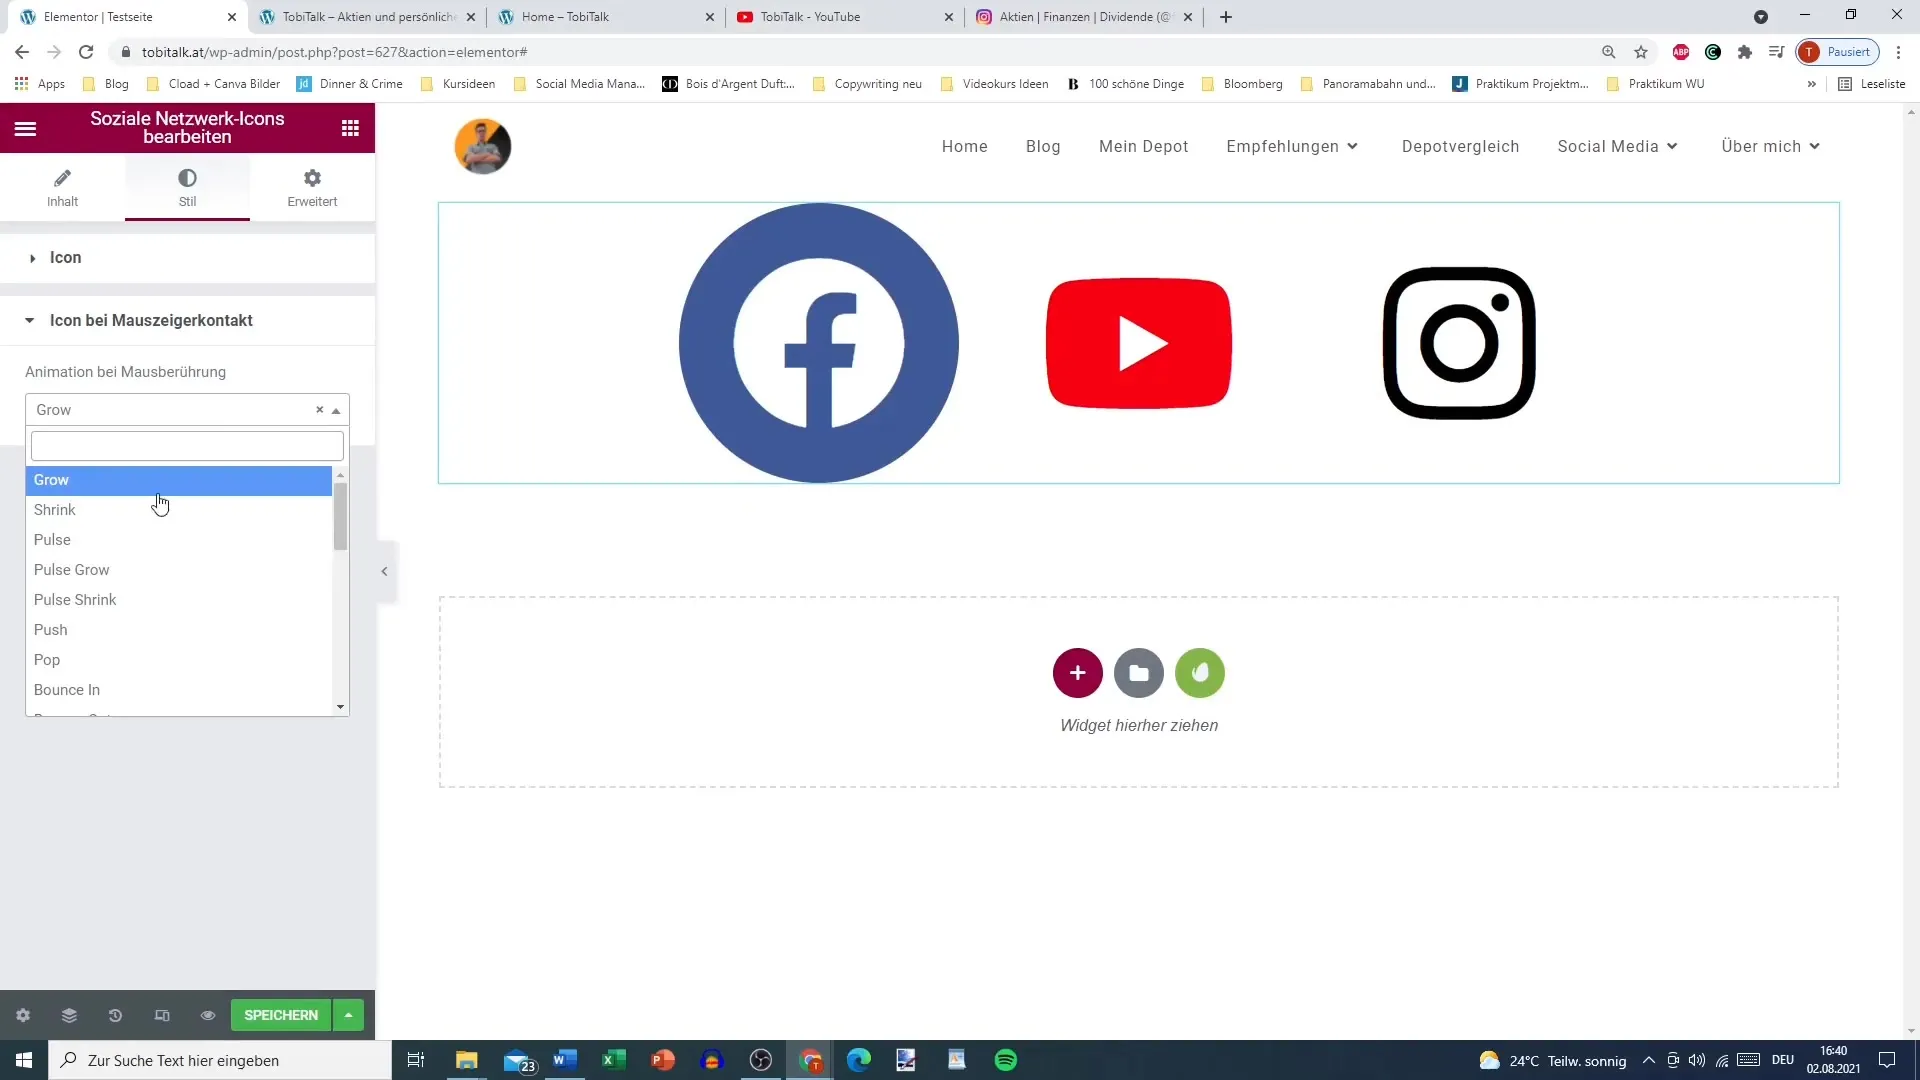The height and width of the screenshot is (1080, 1920).
Task: Click the green Envato elements button
Action: [x=1200, y=673]
